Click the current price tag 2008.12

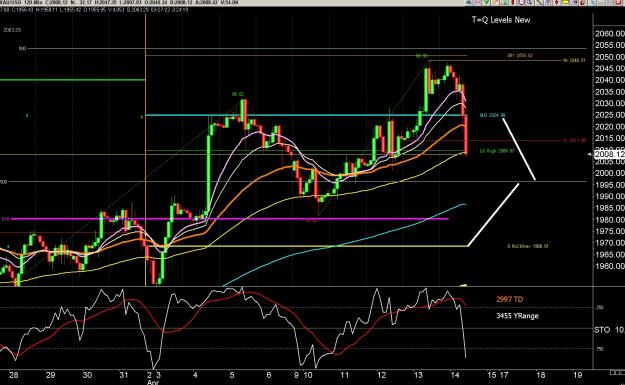pos(609,154)
